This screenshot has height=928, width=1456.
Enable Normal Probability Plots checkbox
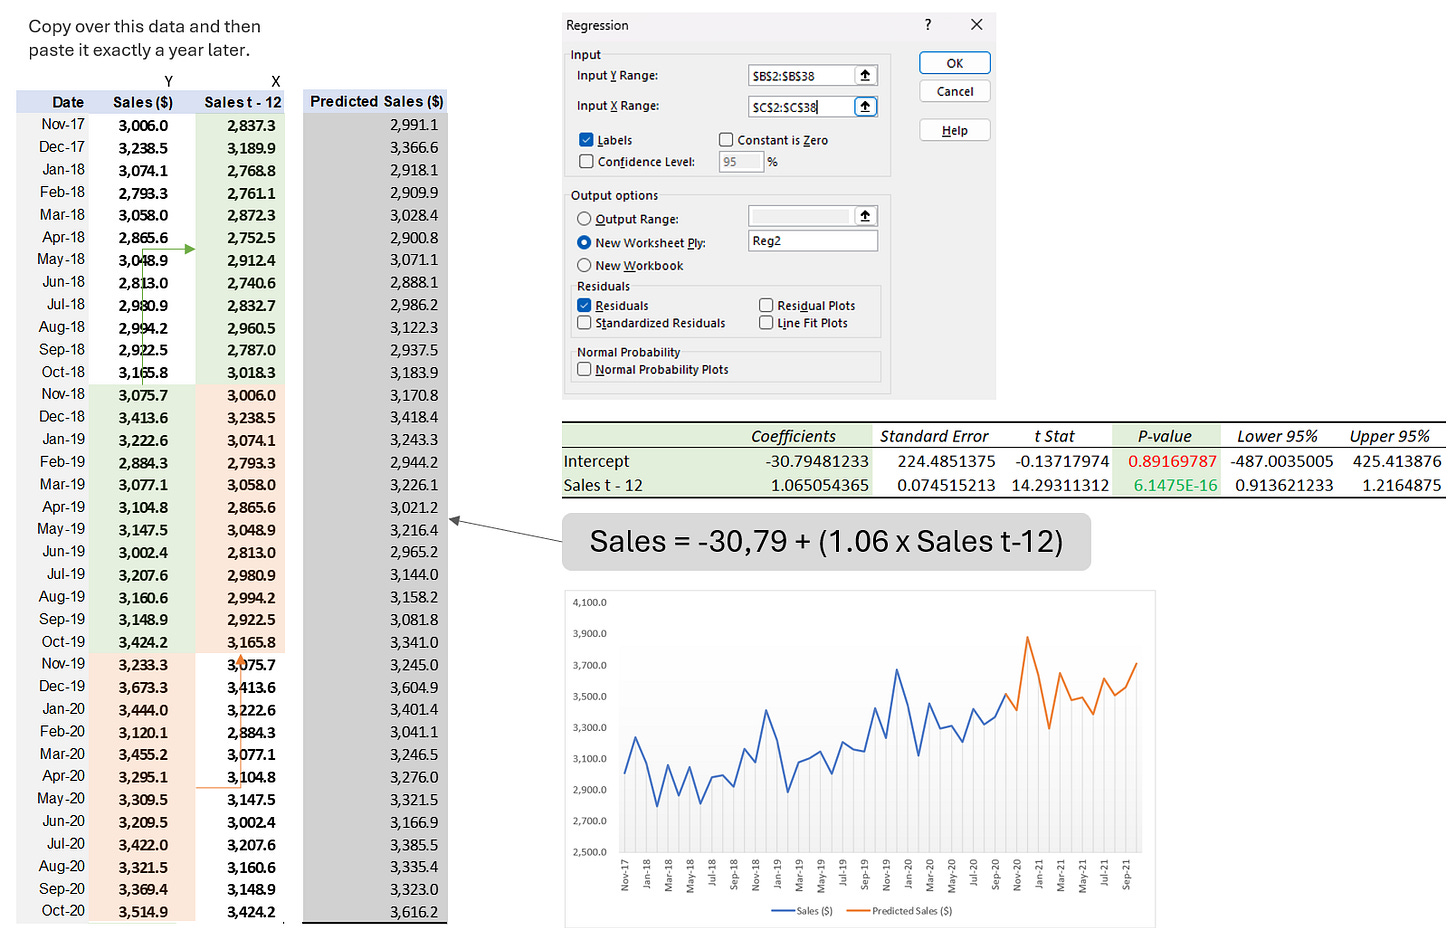coord(584,369)
